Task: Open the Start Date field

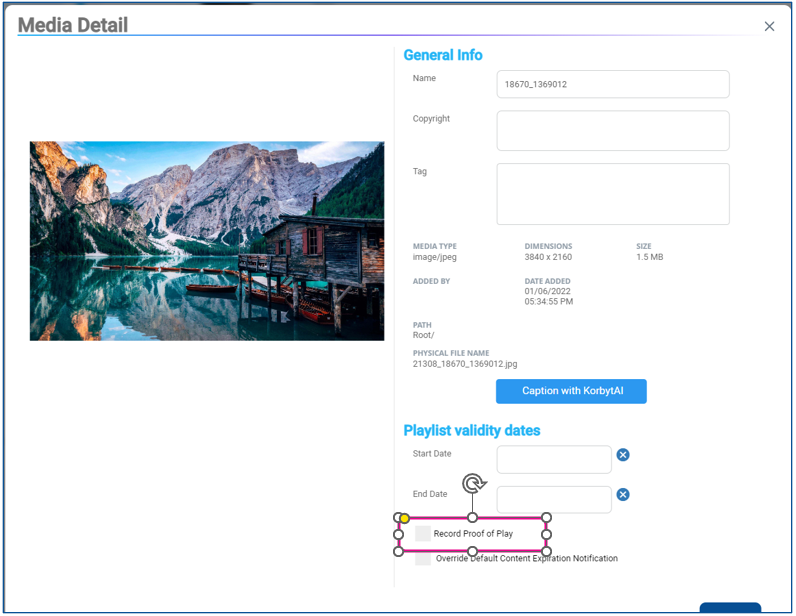Action: 554,459
